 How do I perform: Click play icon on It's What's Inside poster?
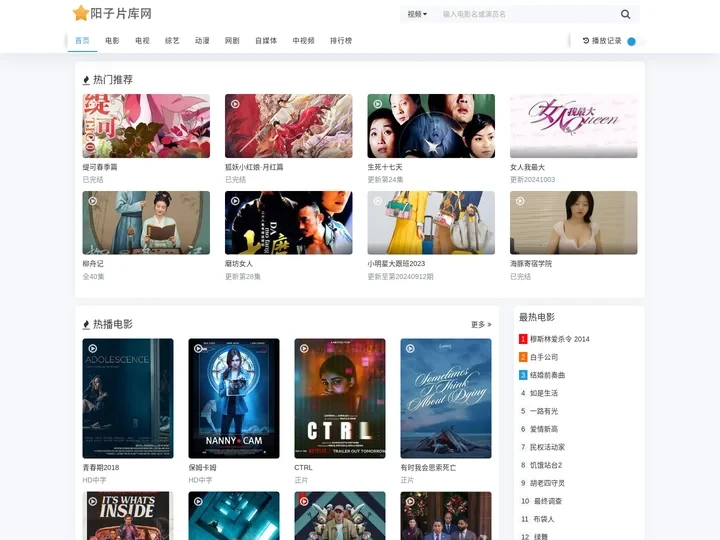coord(93,501)
